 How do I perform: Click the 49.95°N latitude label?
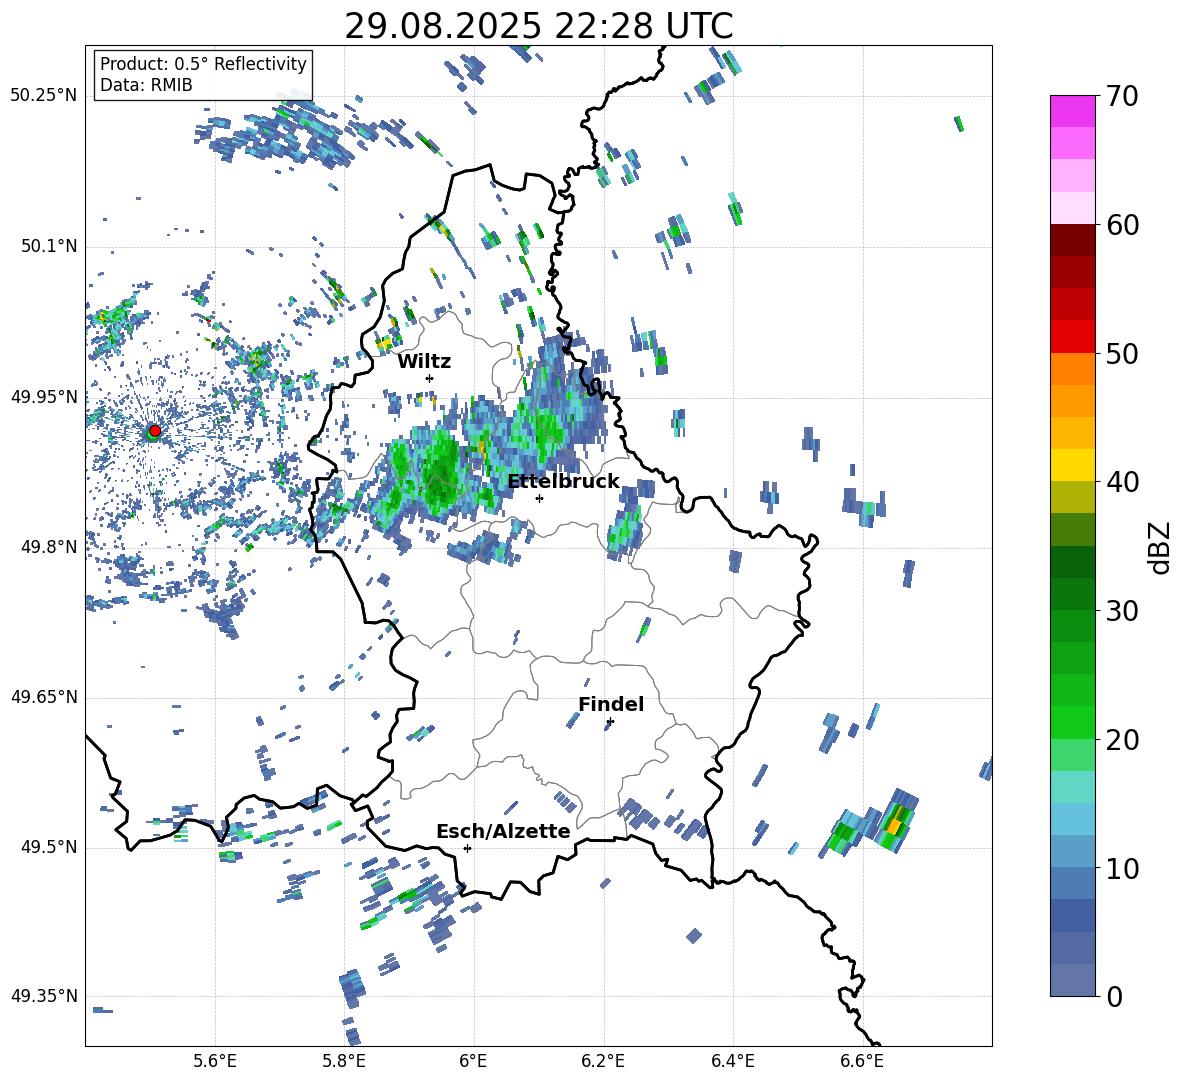pyautogui.click(x=44, y=396)
